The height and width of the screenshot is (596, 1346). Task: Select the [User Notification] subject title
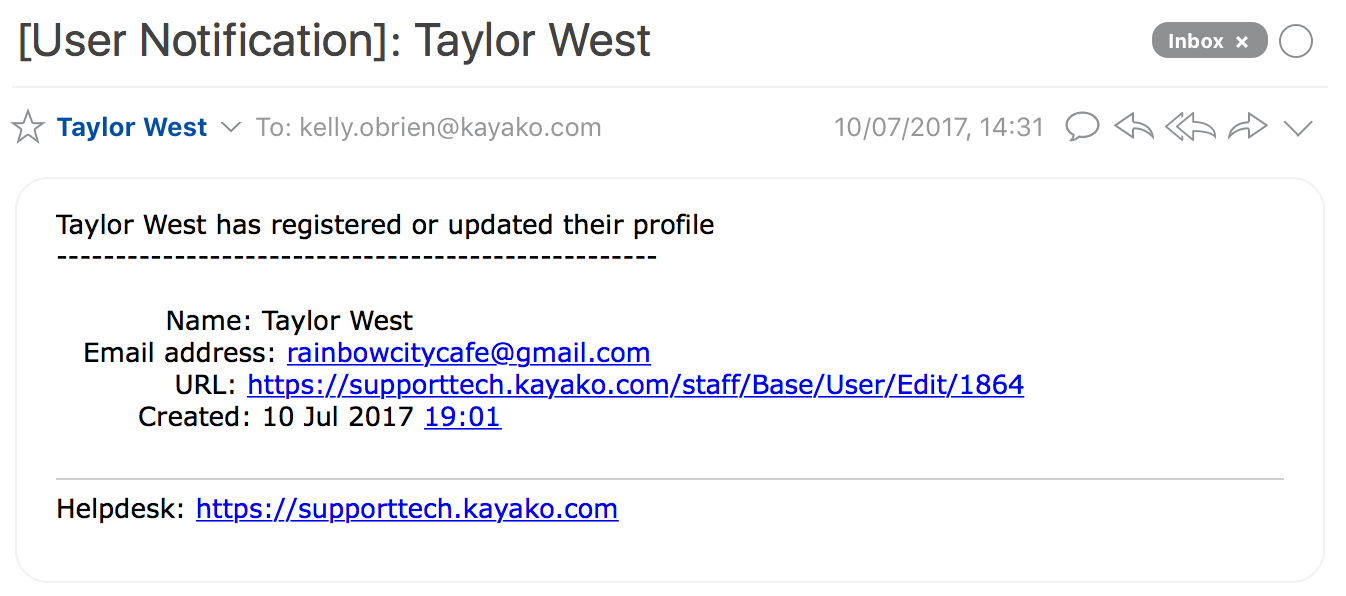click(x=334, y=41)
